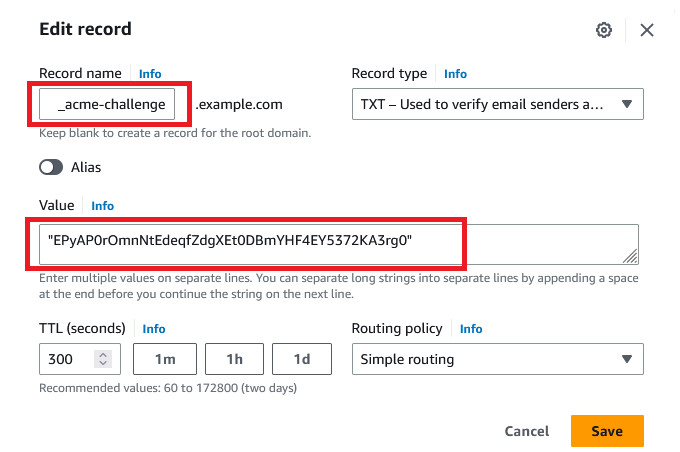Expand the Routing policy dropdown
The image size is (680, 452).
coord(497,359)
